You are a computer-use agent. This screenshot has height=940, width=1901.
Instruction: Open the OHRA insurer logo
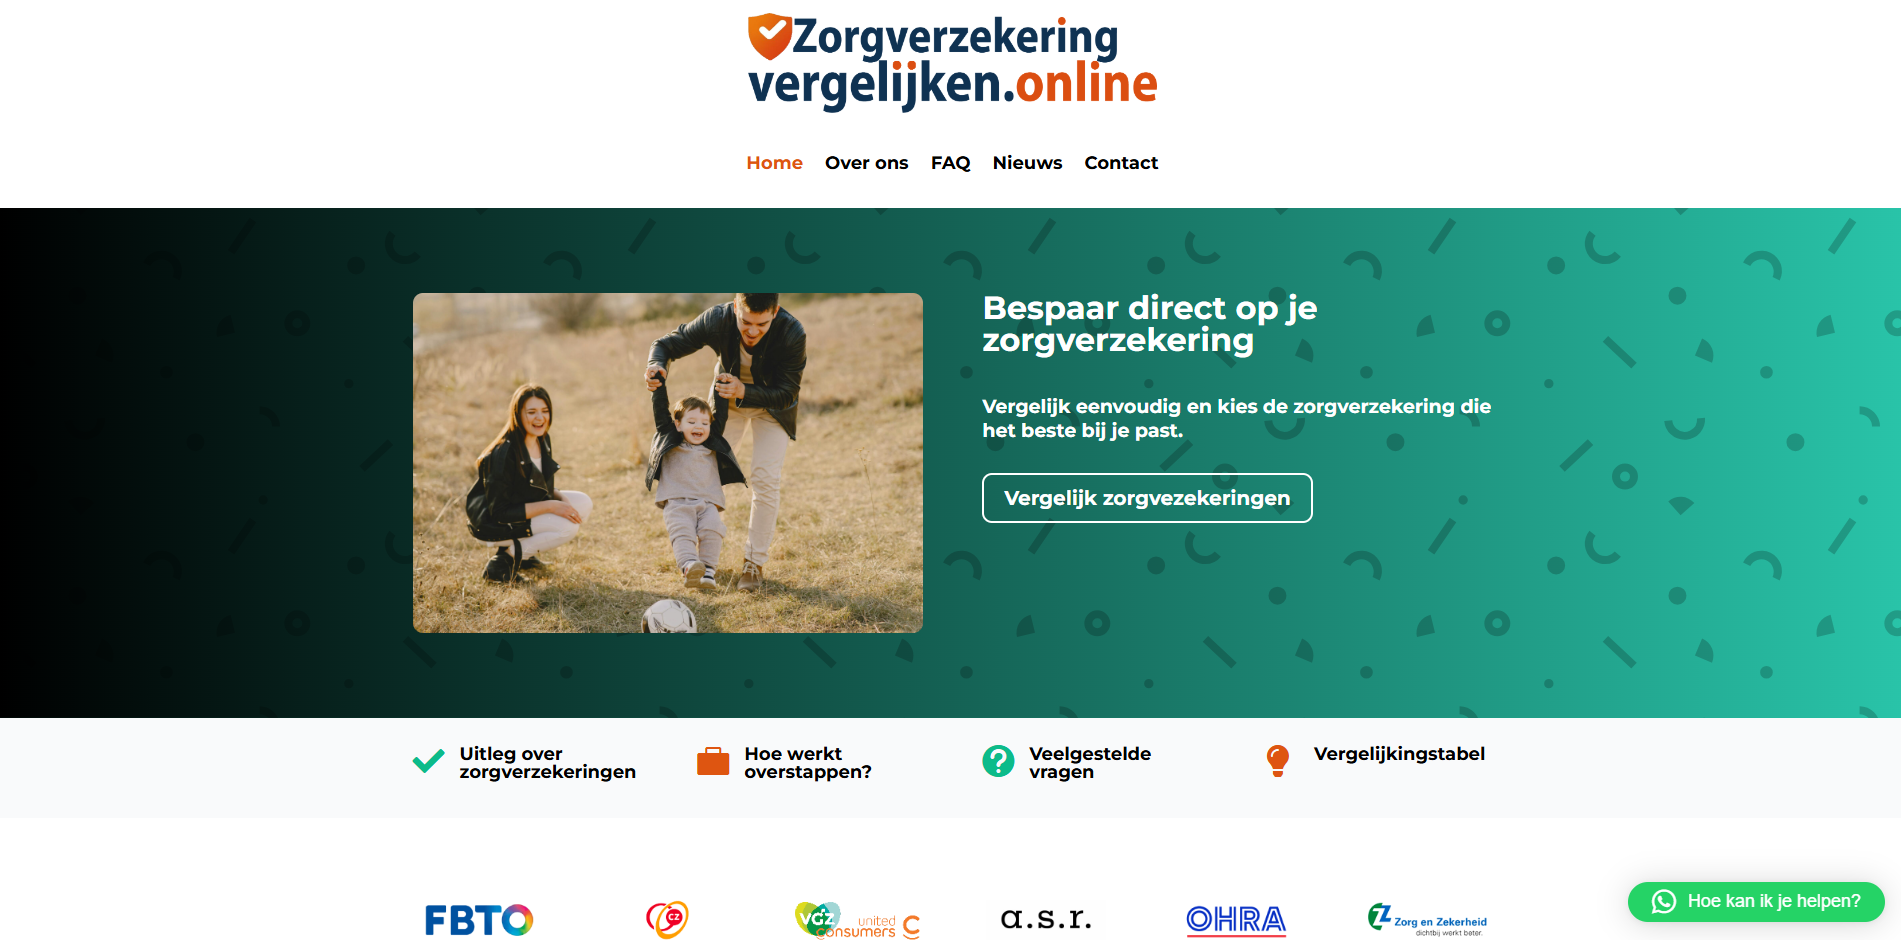(x=1236, y=920)
